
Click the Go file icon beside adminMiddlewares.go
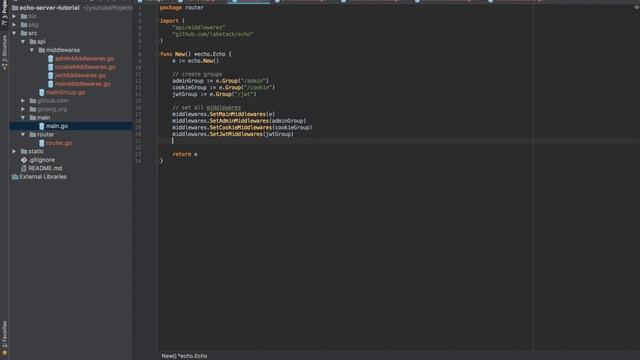coord(50,58)
